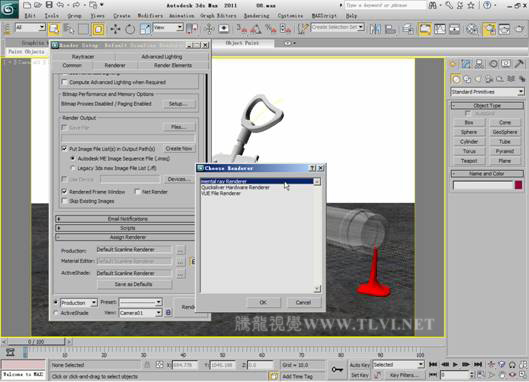Select the Lights category icon

pyautogui.click(x=478, y=79)
